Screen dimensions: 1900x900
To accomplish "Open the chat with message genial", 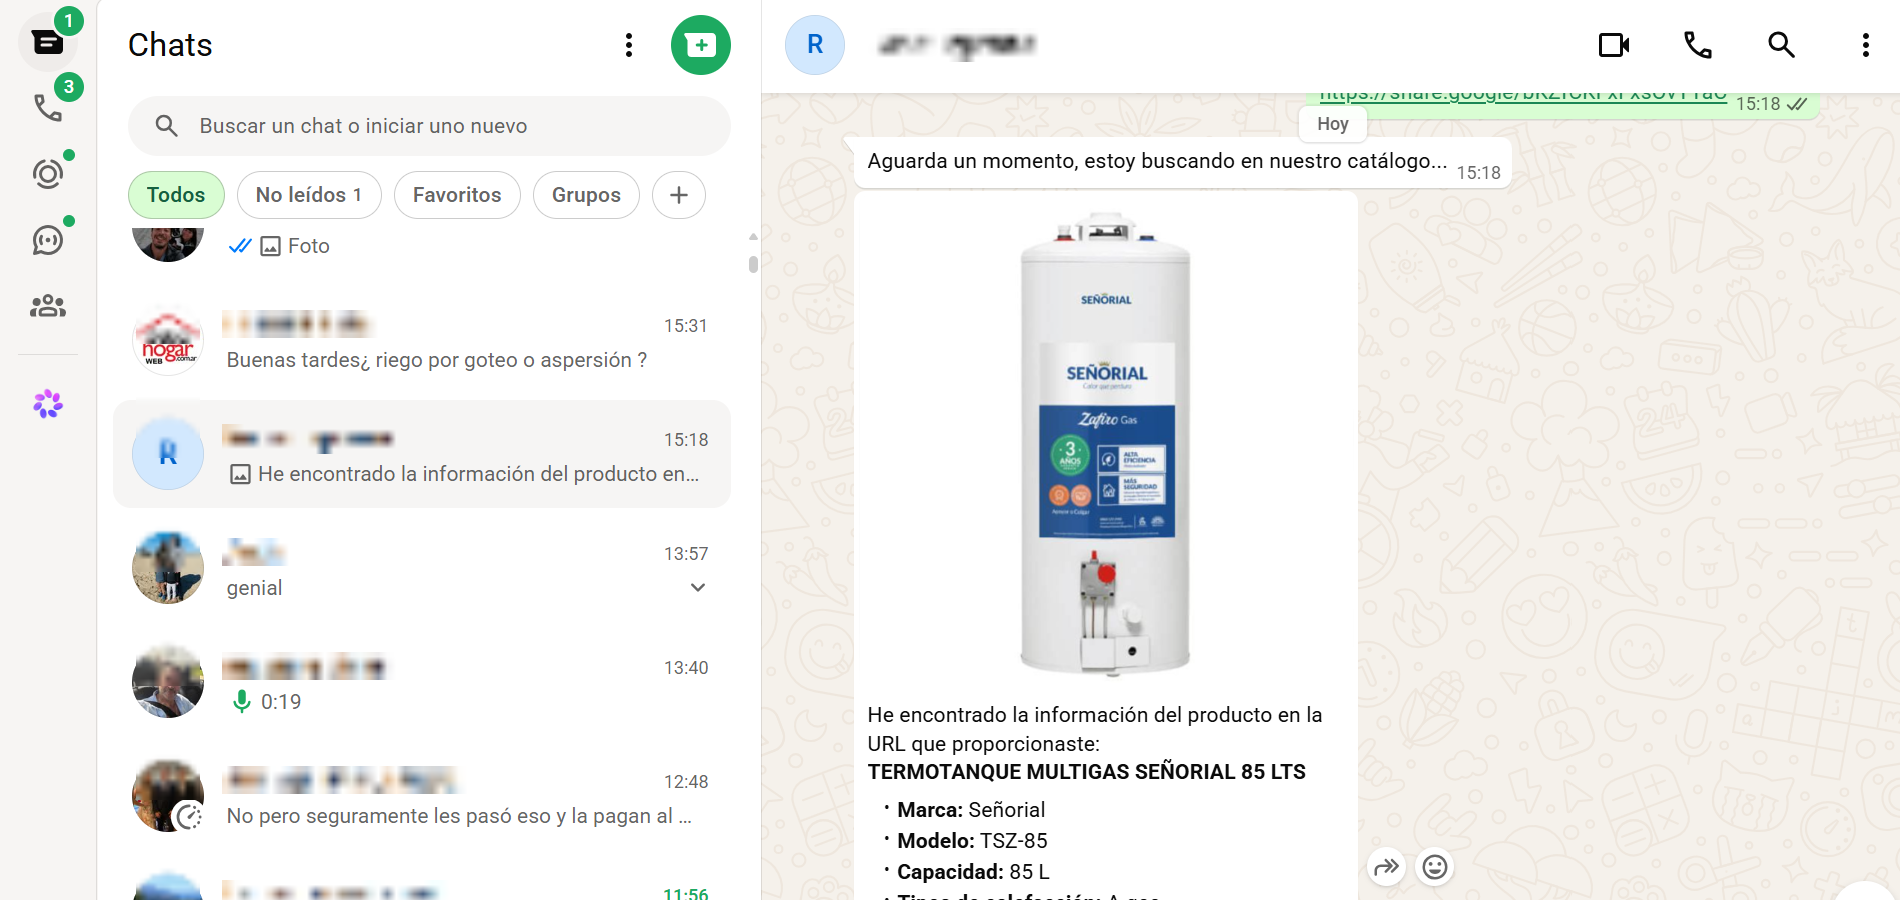I will click(422, 568).
